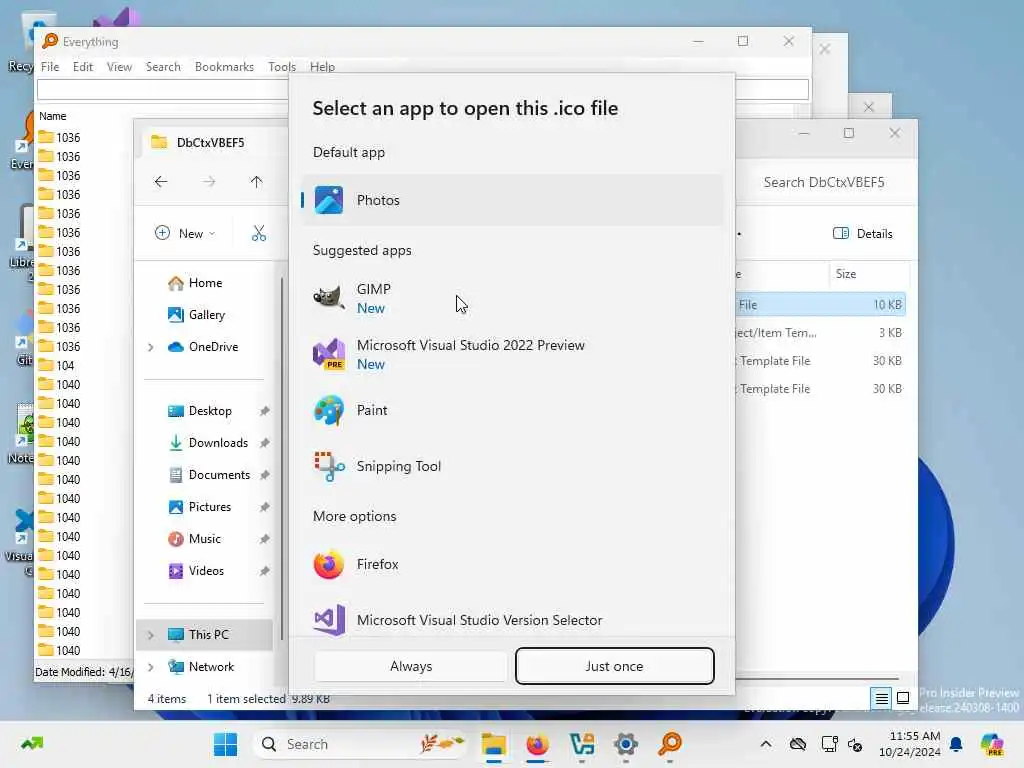Toggle the Details pane in Explorer

point(863,233)
